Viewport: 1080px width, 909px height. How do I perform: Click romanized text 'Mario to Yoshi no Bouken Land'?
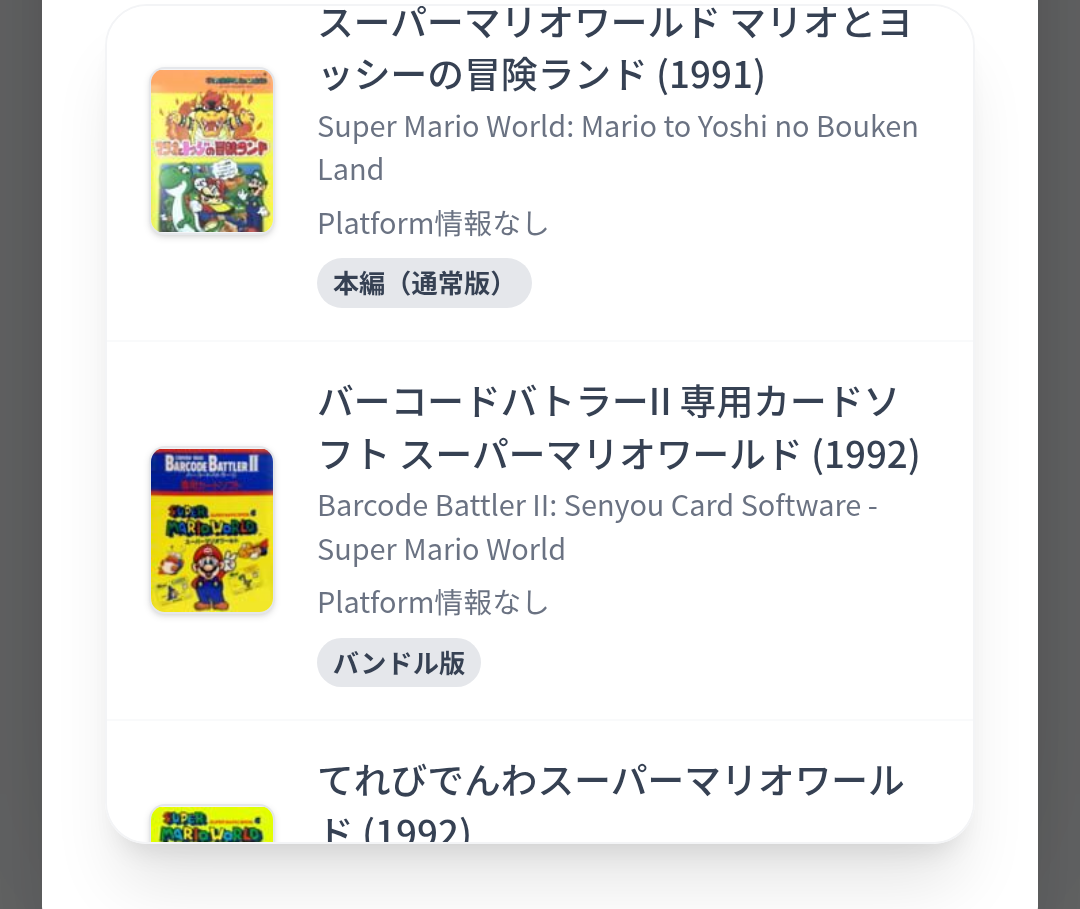[617, 147]
